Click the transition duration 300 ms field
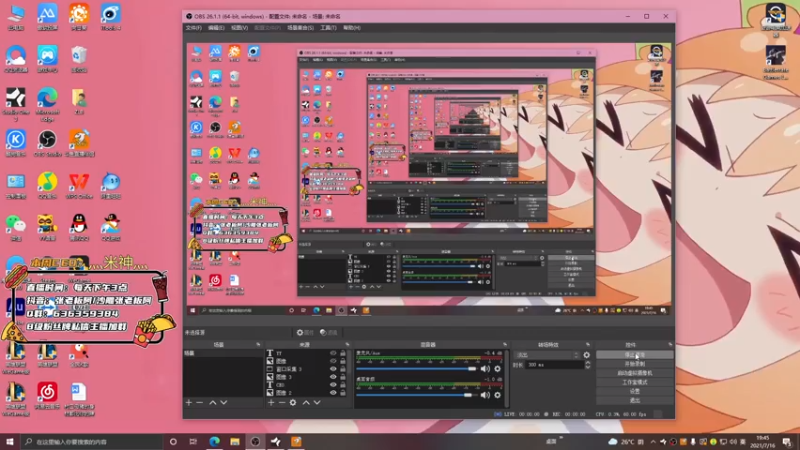800x450 pixels. point(555,365)
